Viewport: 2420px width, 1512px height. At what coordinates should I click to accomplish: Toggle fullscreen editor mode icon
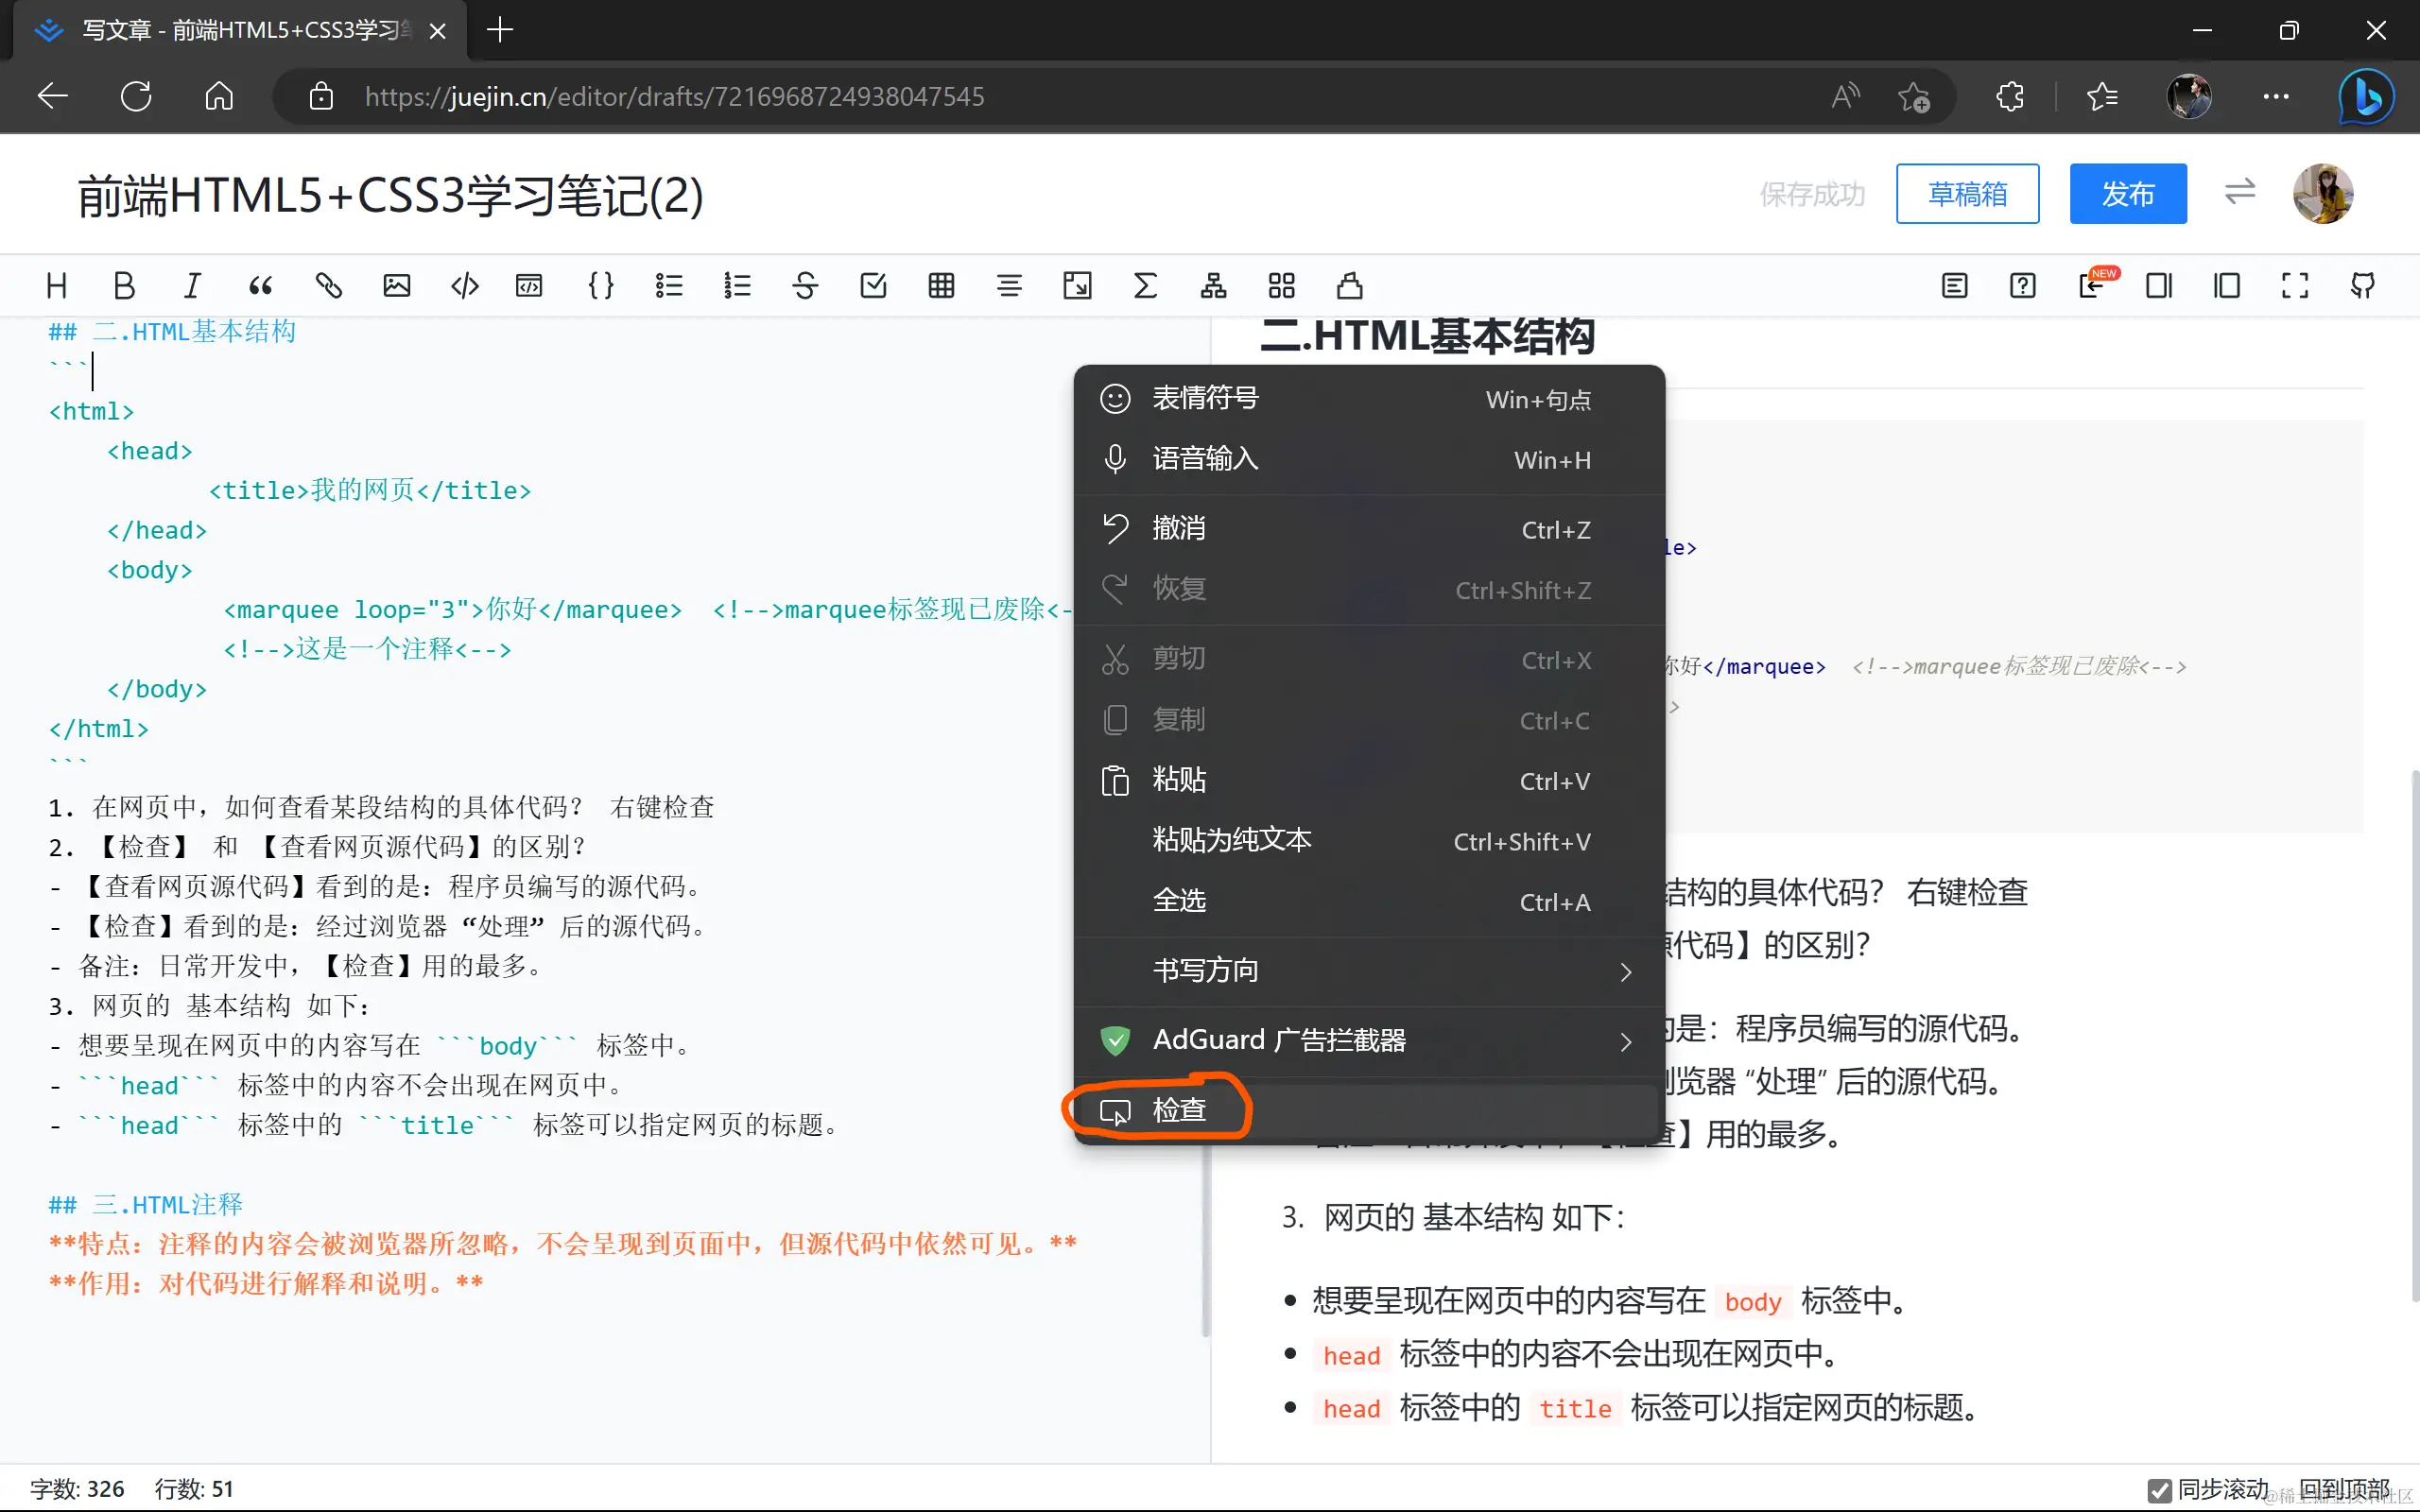pyautogui.click(x=2295, y=286)
